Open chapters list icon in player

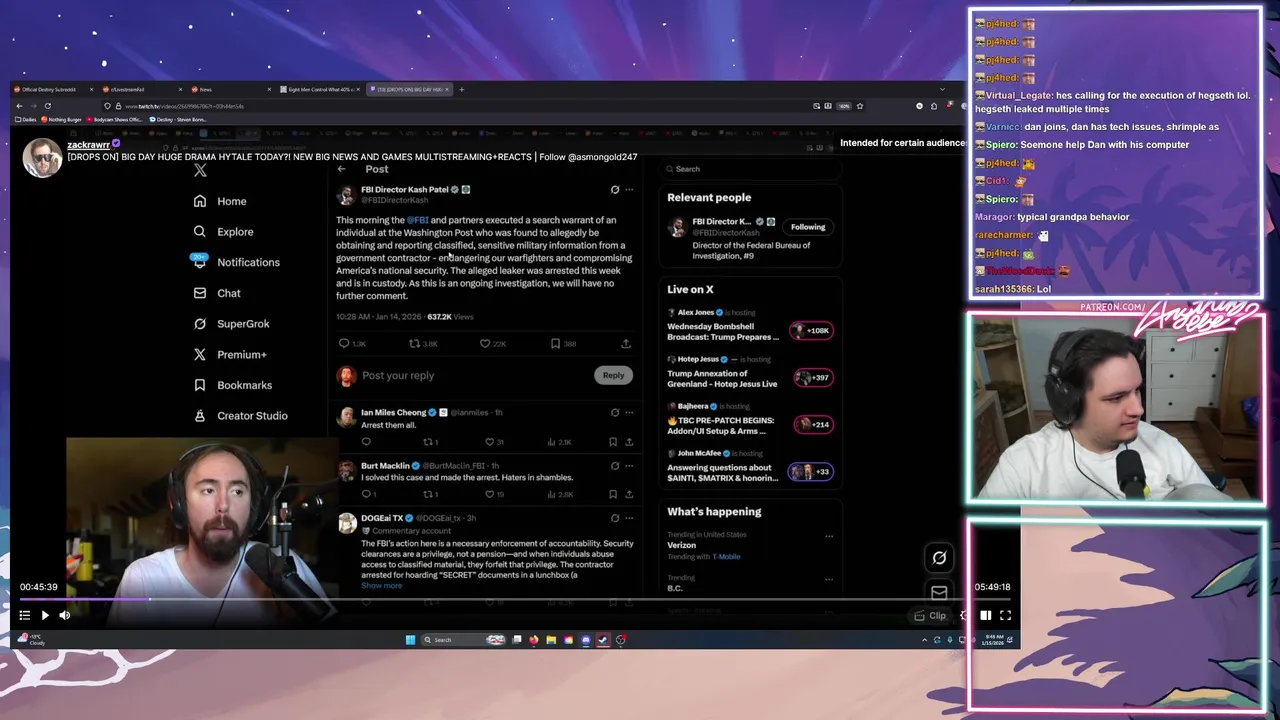[x=25, y=616]
